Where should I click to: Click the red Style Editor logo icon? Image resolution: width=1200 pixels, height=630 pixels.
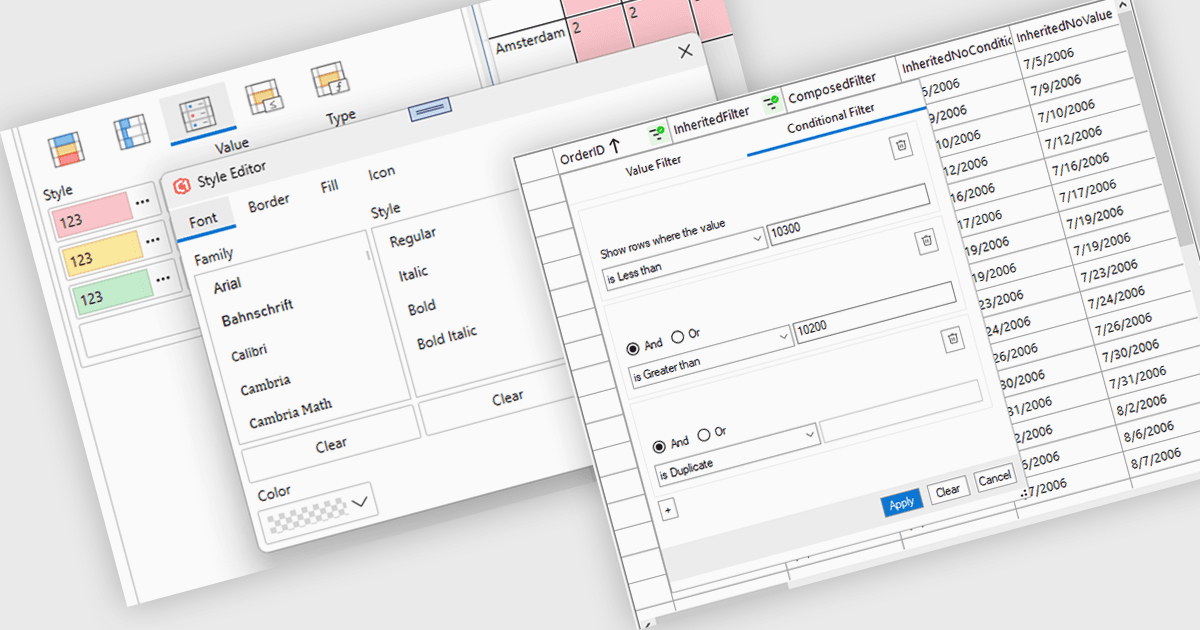pos(182,185)
